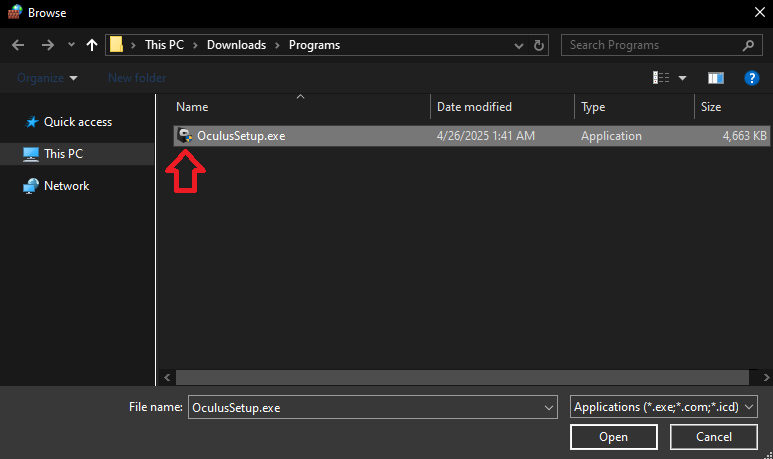
Task: Go back using the left arrow
Action: point(18,45)
